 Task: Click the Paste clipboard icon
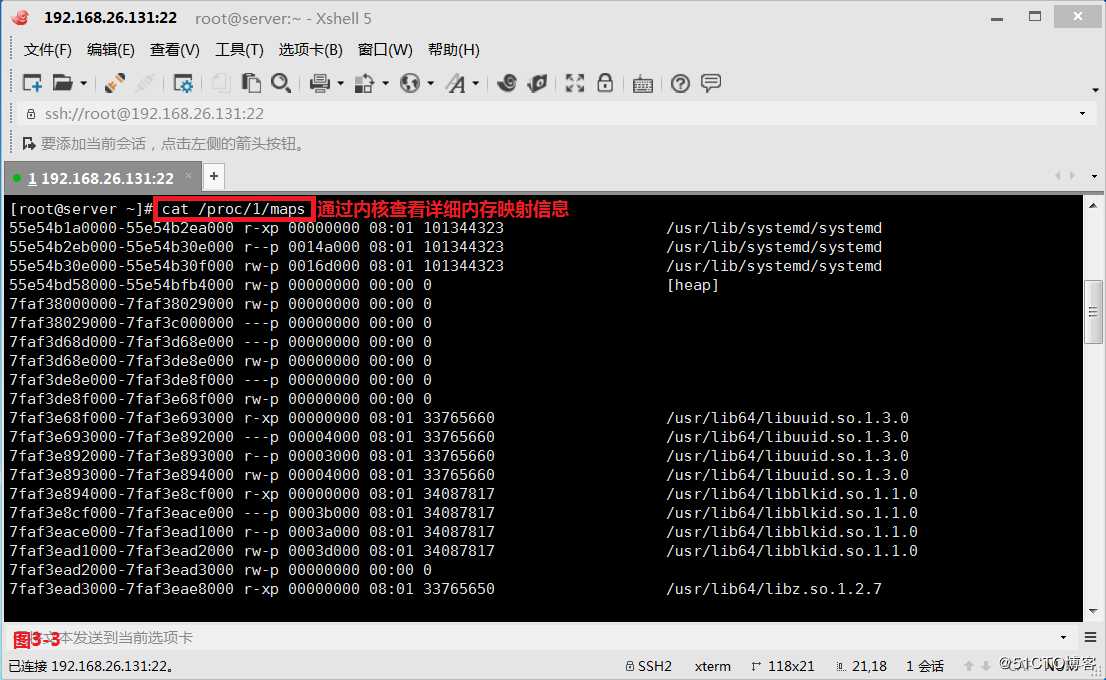250,83
